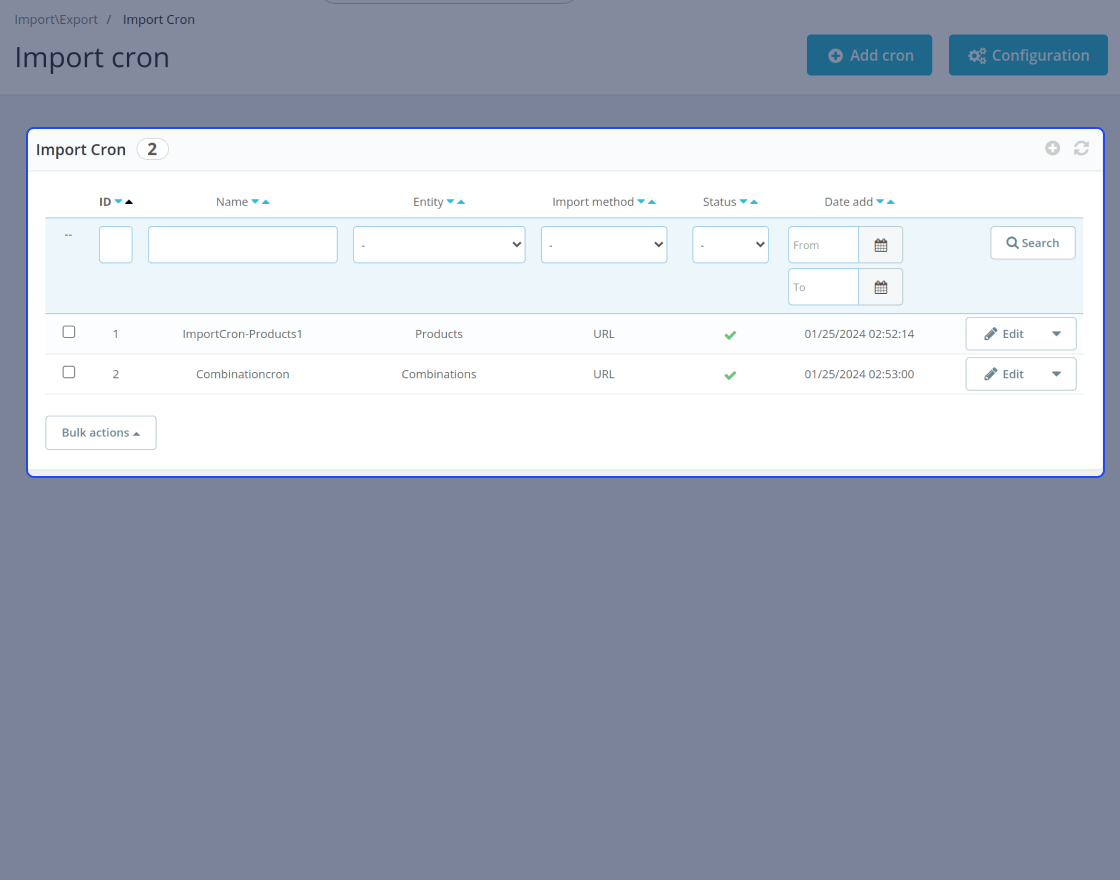This screenshot has height=880, width=1120.
Task: Toggle status checkmark for ImportCron-Products1
Action: tap(730, 335)
